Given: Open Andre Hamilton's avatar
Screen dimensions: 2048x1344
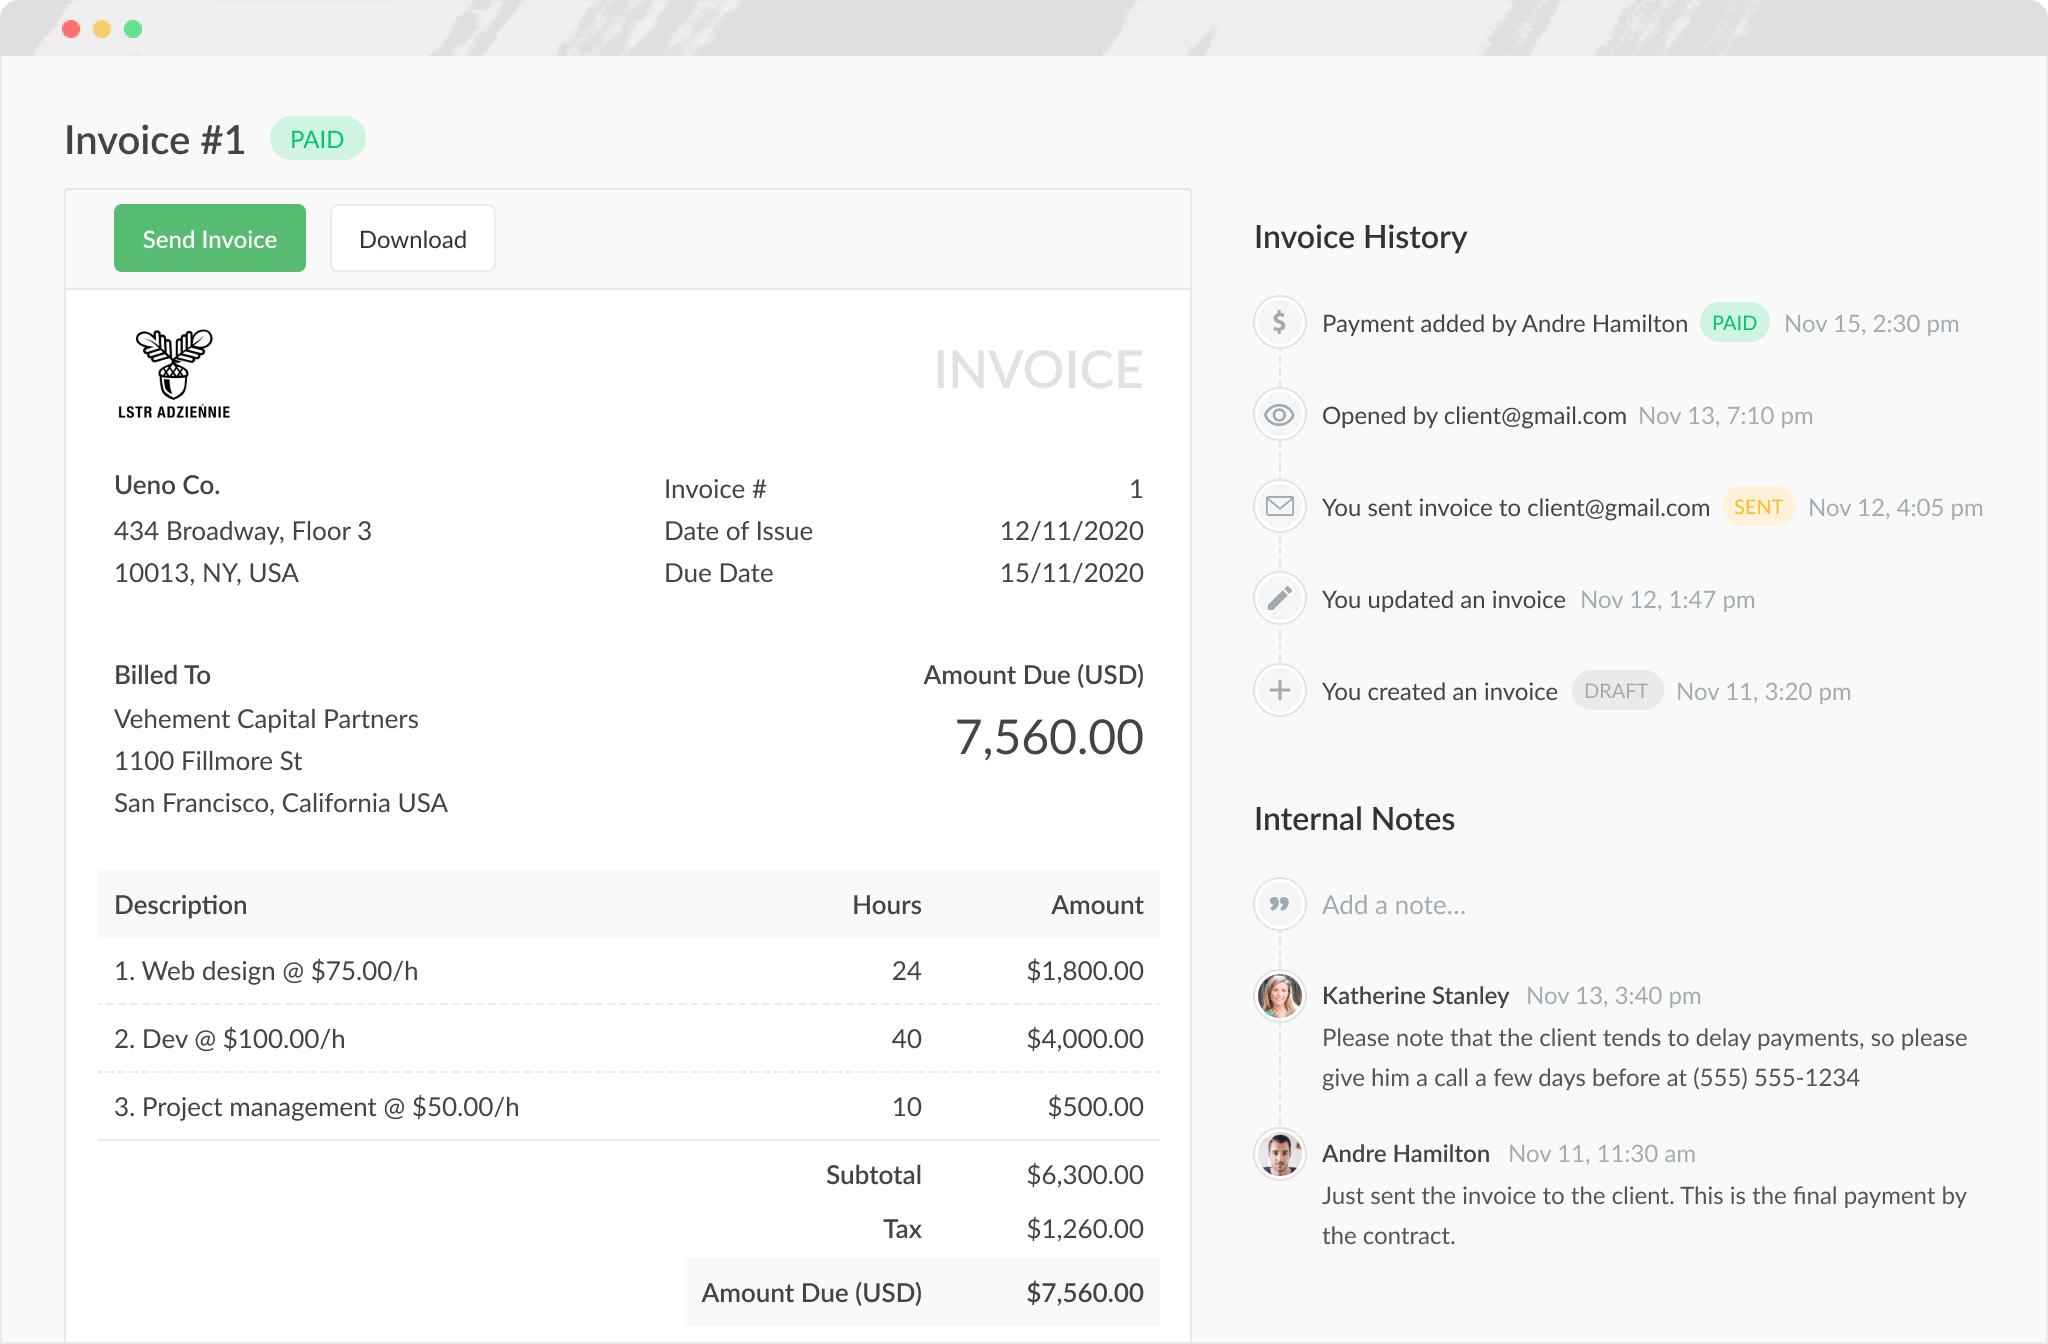Looking at the screenshot, I should point(1279,1154).
